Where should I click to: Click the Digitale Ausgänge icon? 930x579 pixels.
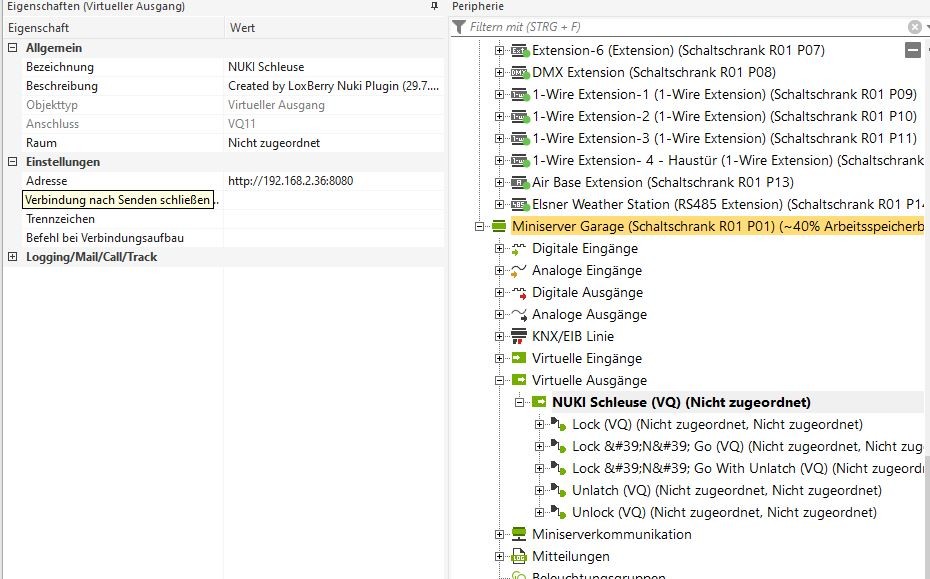[519, 292]
